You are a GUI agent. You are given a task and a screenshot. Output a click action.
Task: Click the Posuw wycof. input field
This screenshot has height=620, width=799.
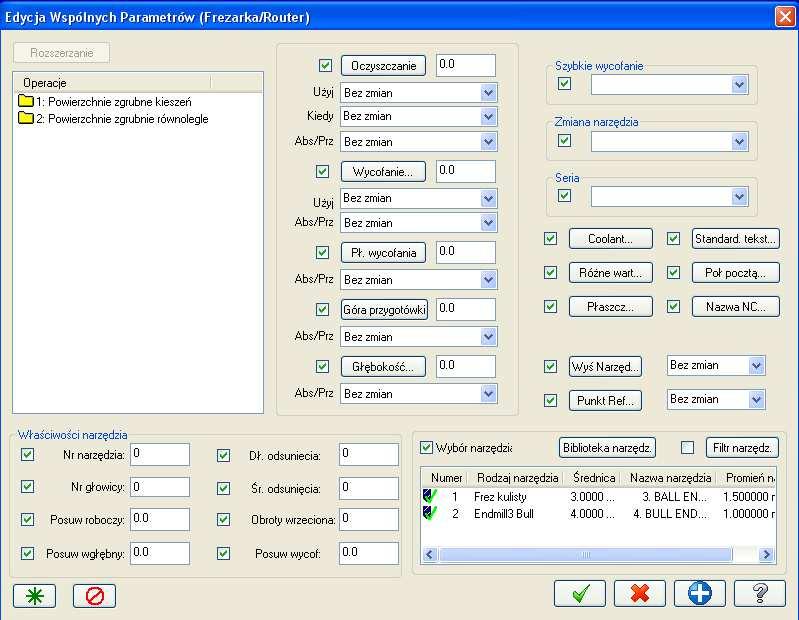tap(369, 553)
